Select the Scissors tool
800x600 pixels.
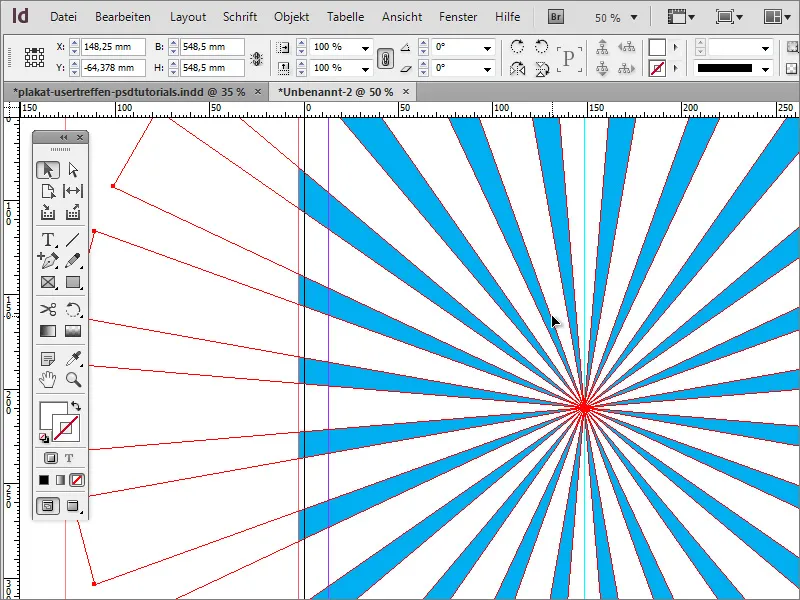click(48, 310)
